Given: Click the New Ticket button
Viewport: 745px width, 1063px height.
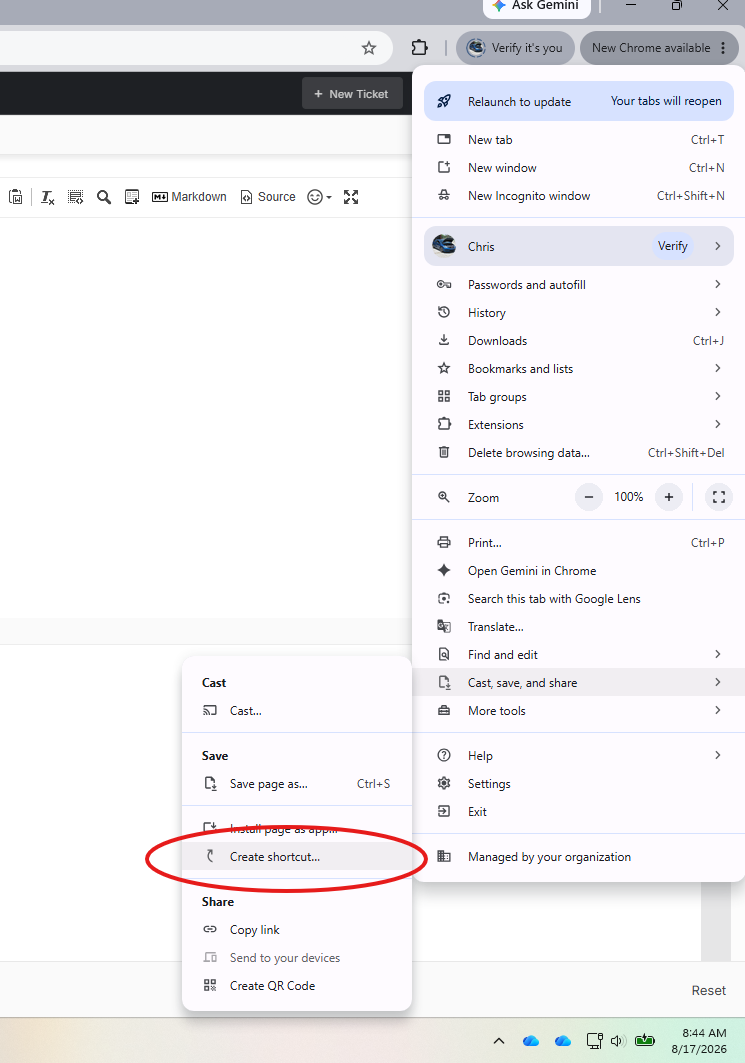Looking at the screenshot, I should tap(352, 94).
